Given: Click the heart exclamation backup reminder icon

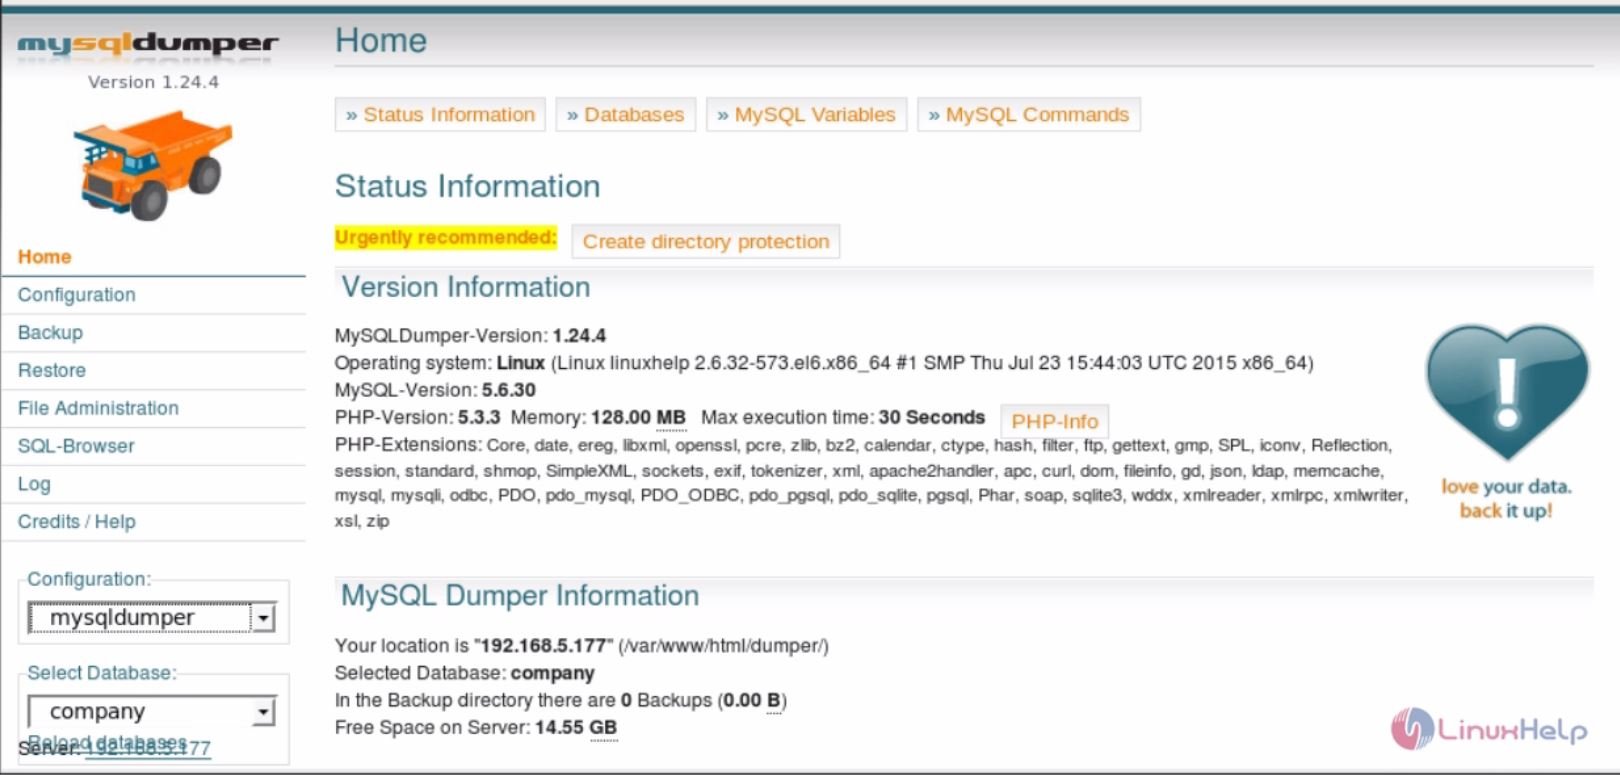Looking at the screenshot, I should [x=1507, y=393].
